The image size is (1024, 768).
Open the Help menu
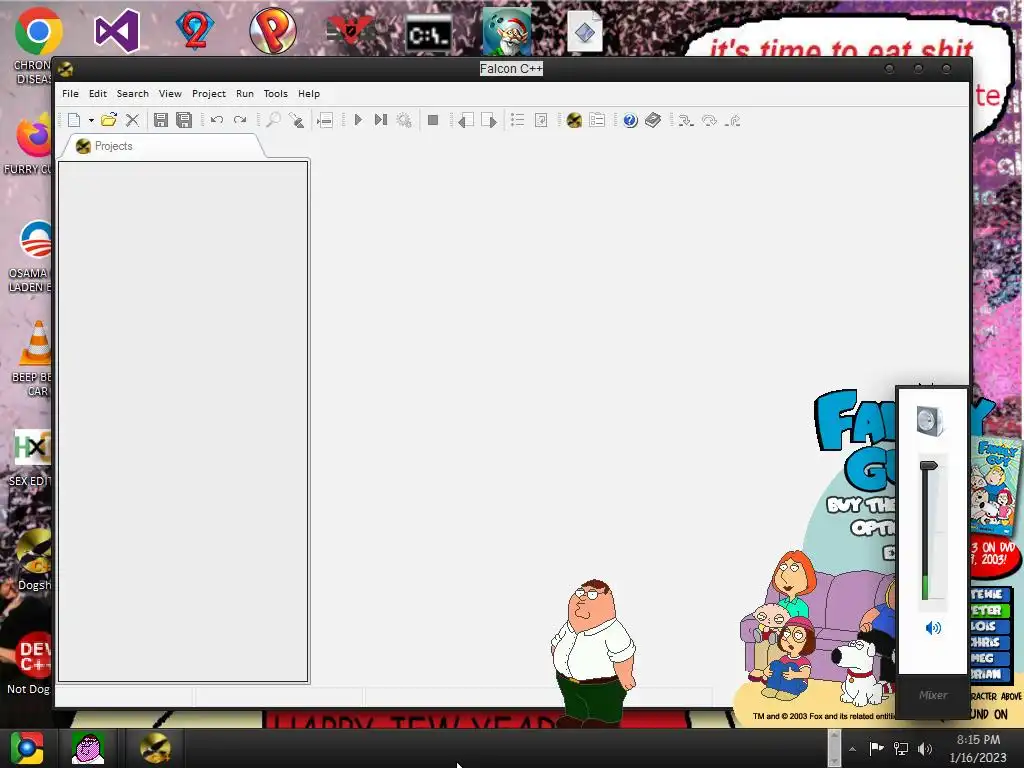point(309,93)
